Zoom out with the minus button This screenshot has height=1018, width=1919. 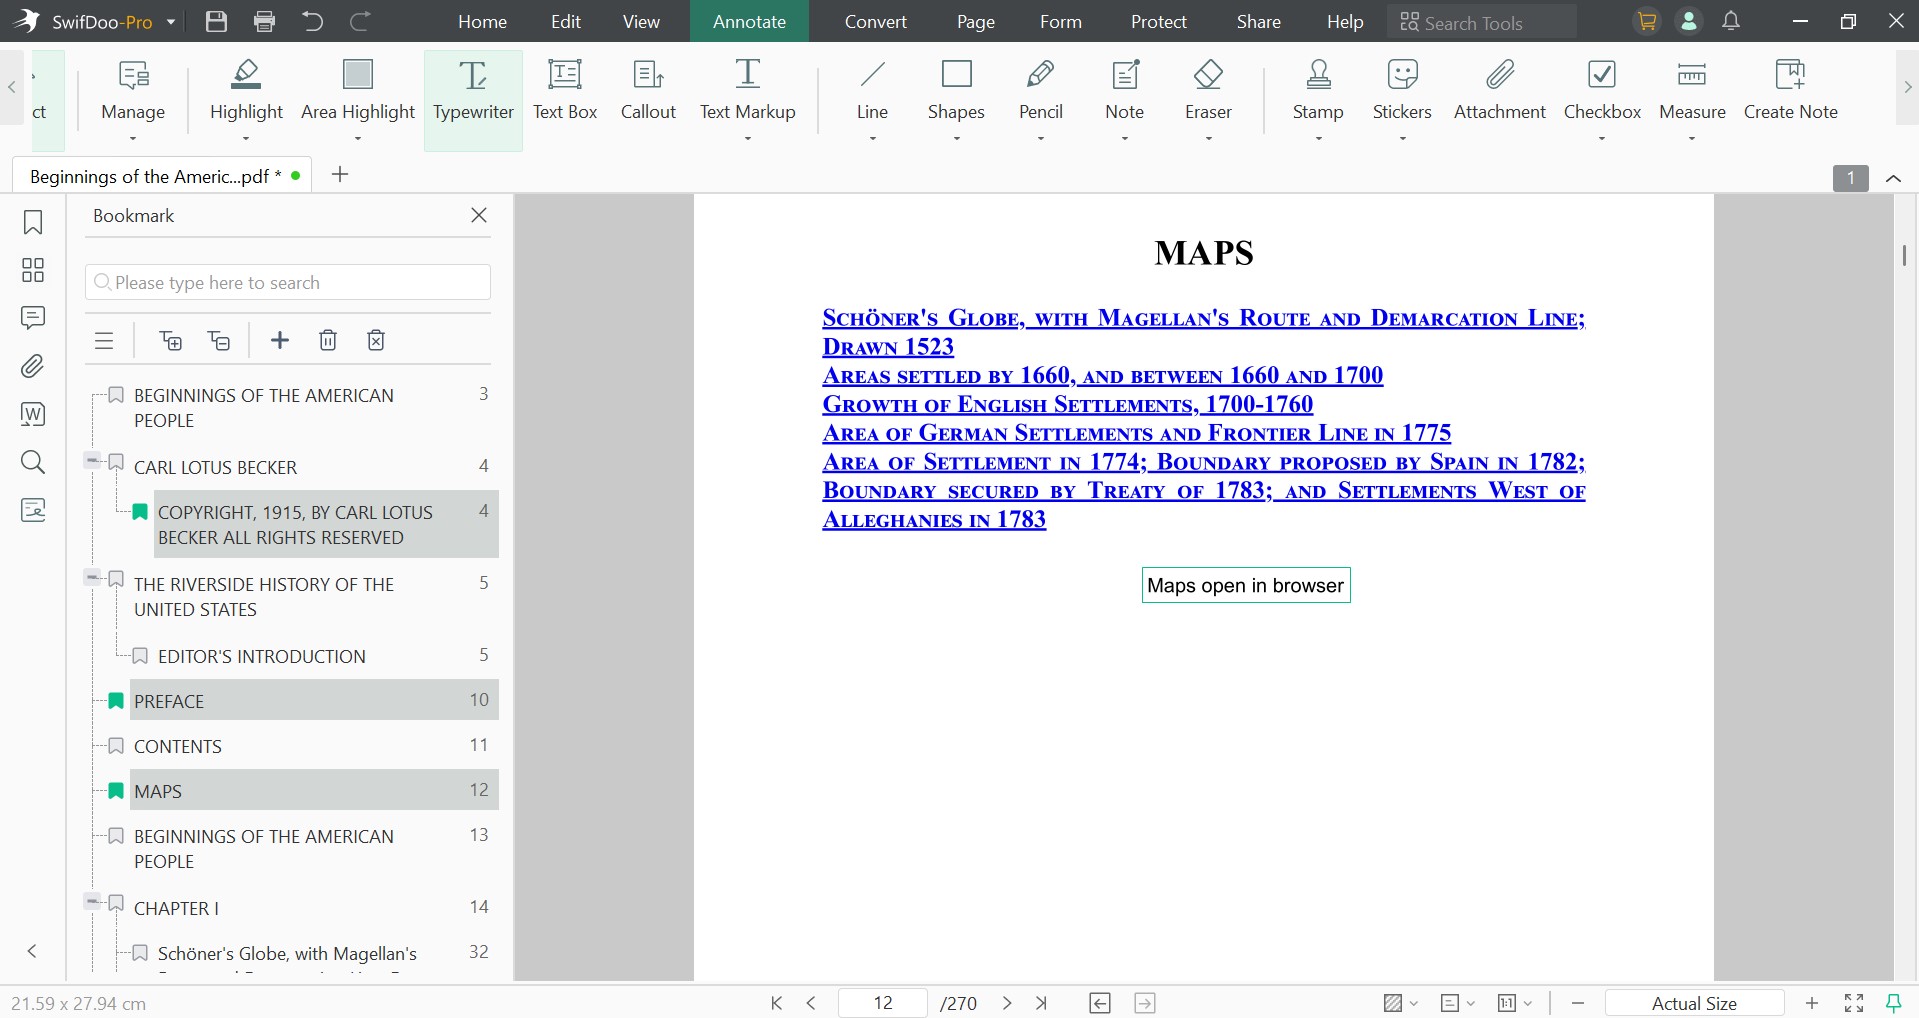click(x=1578, y=1003)
